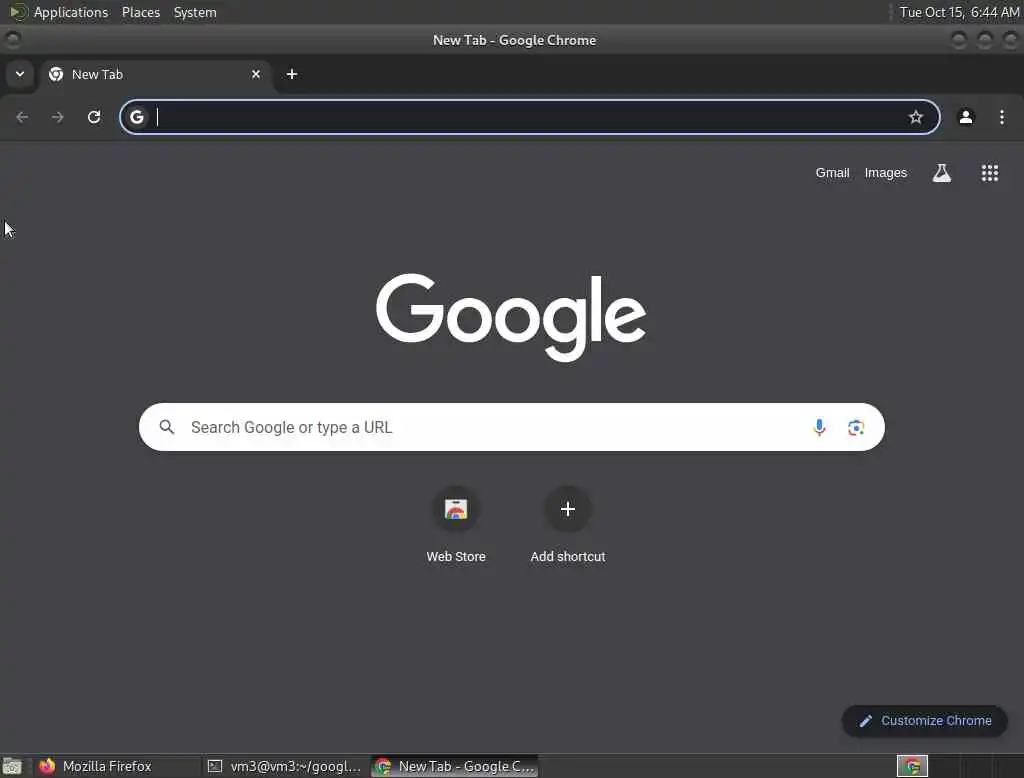Click the Add shortcut plus button
Viewport: 1024px width, 778px height.
pyautogui.click(x=568, y=509)
